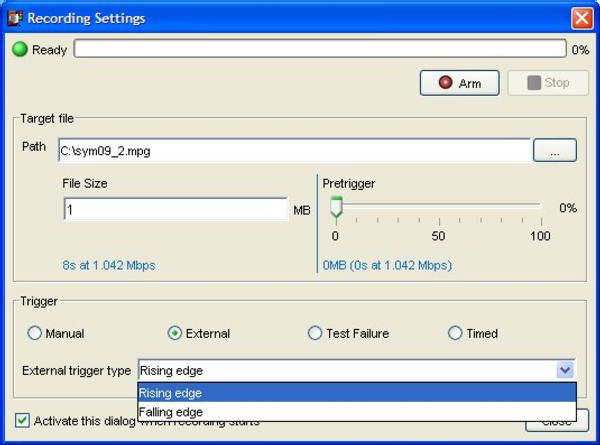
Task: Open the file browser with the '...' button
Action: pos(555,150)
